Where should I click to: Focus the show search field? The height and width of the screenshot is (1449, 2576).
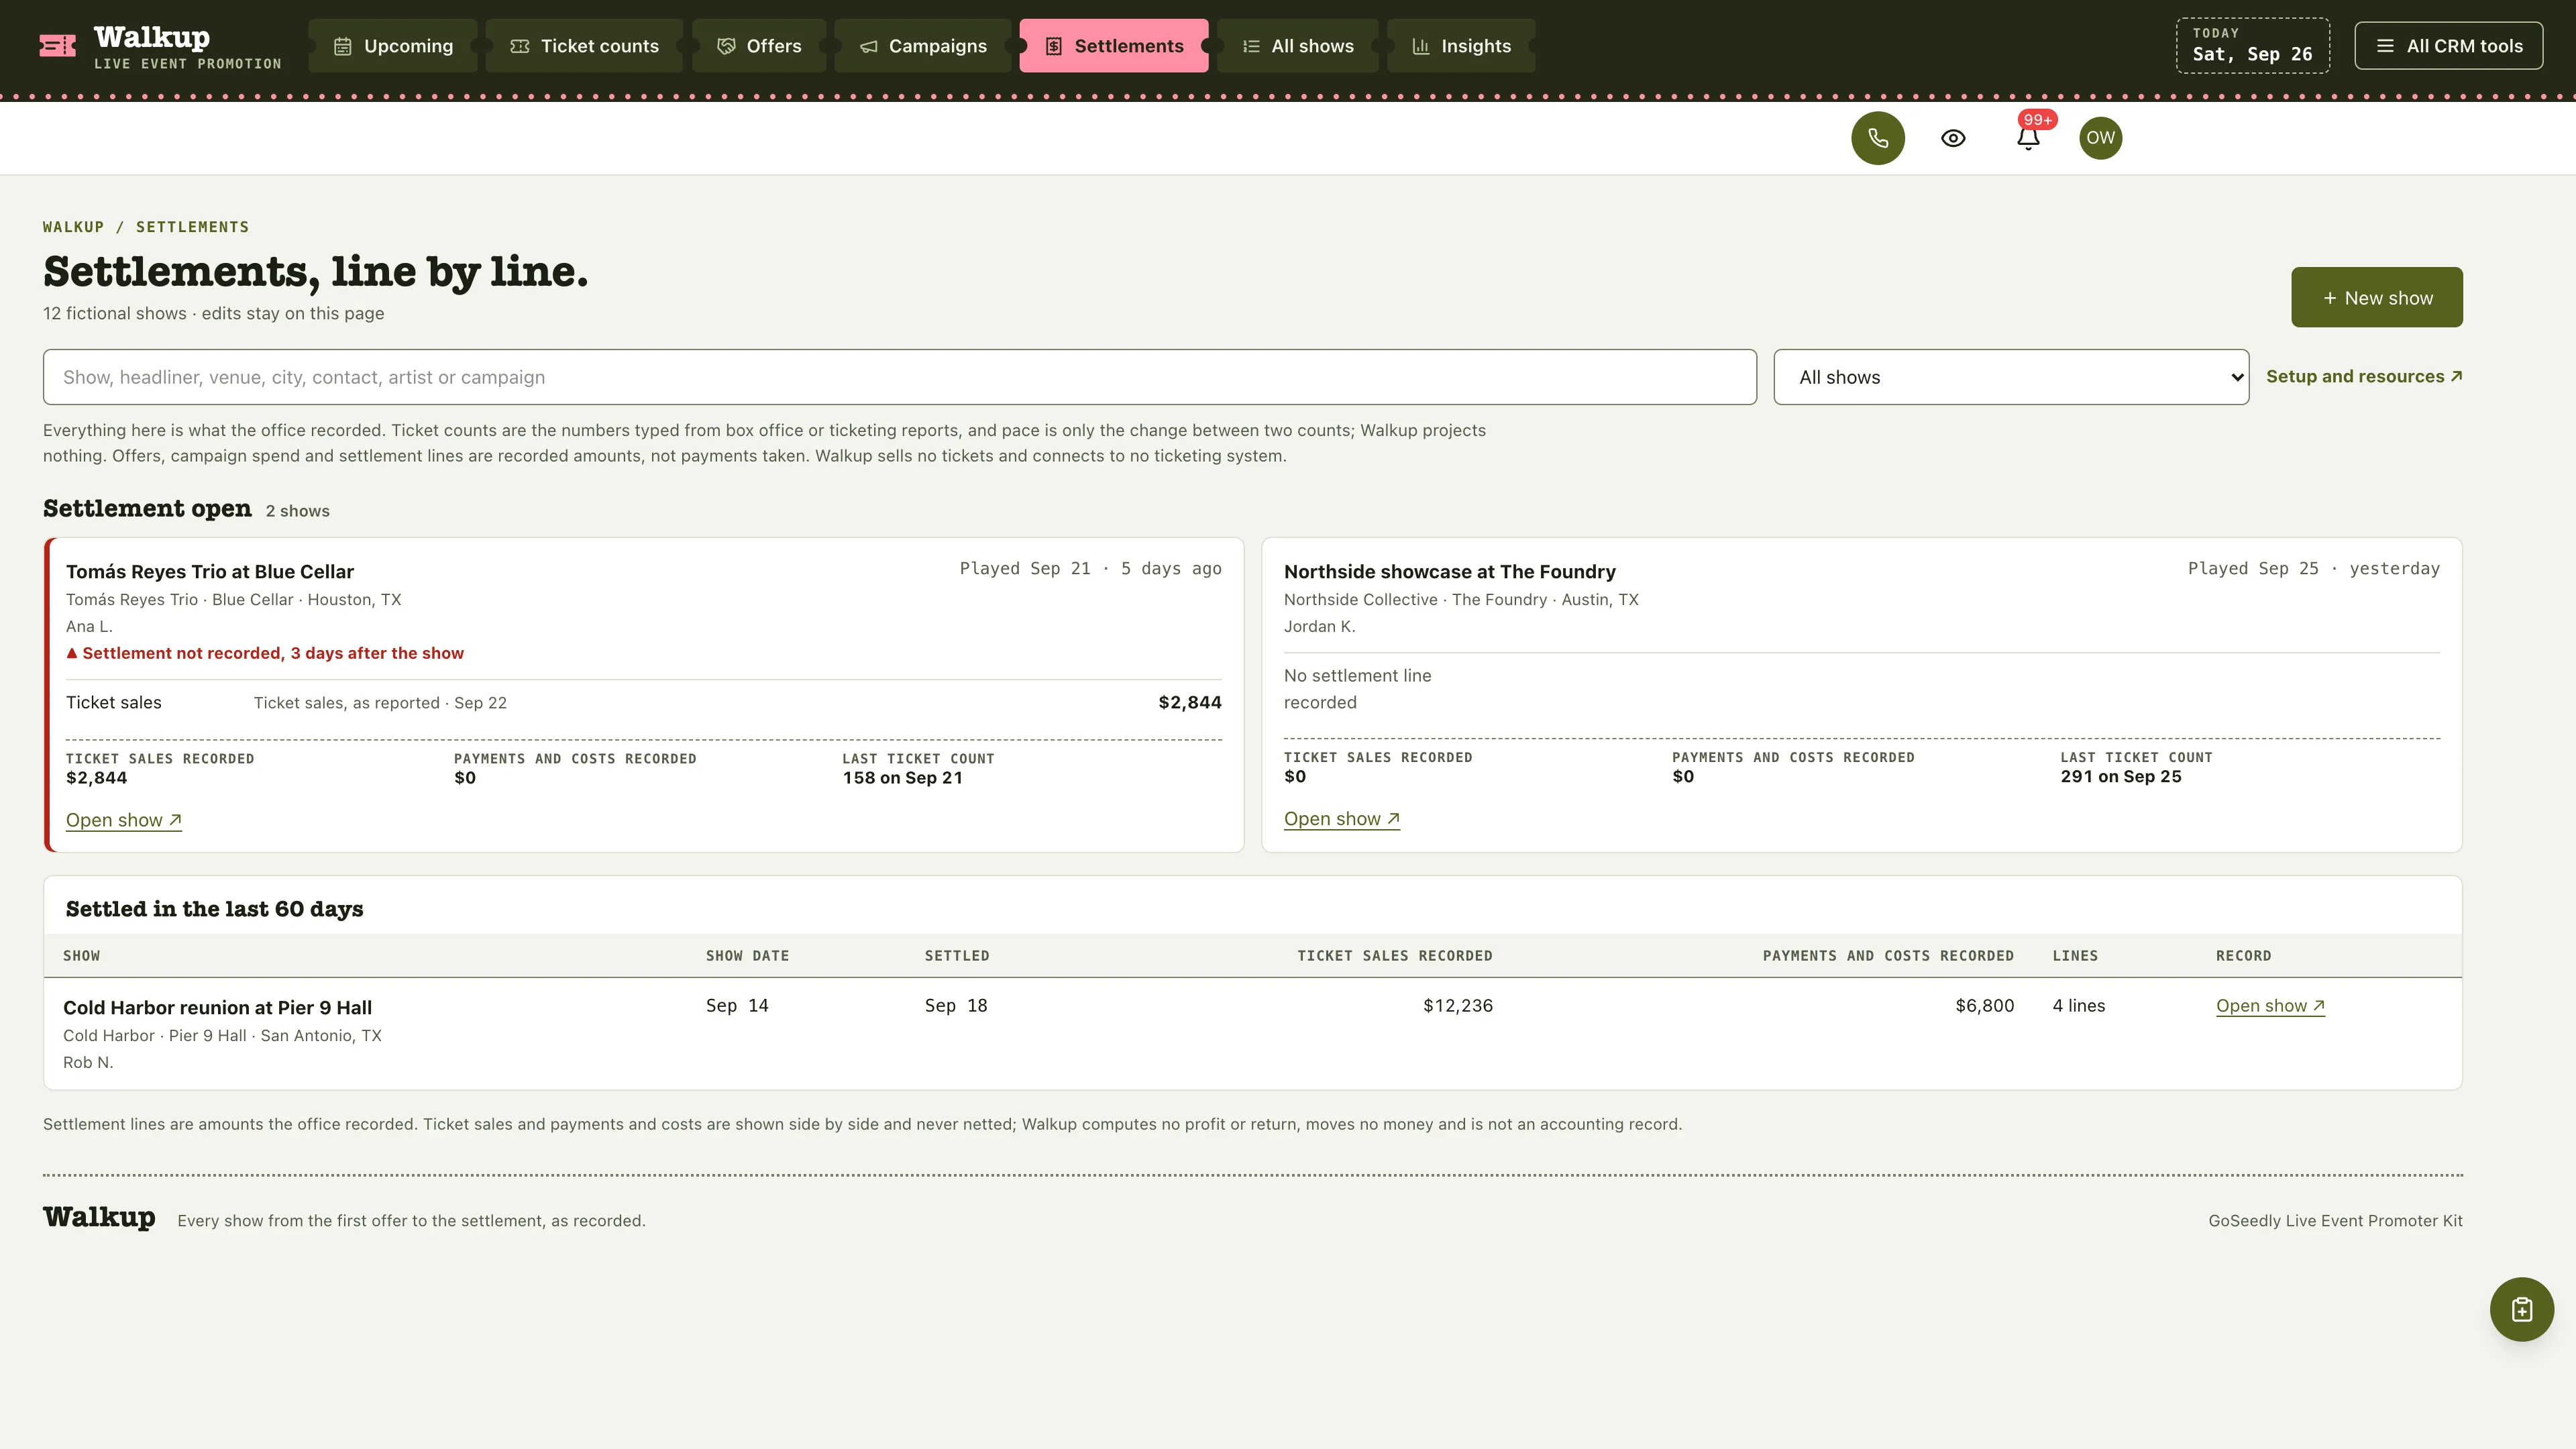(899, 377)
